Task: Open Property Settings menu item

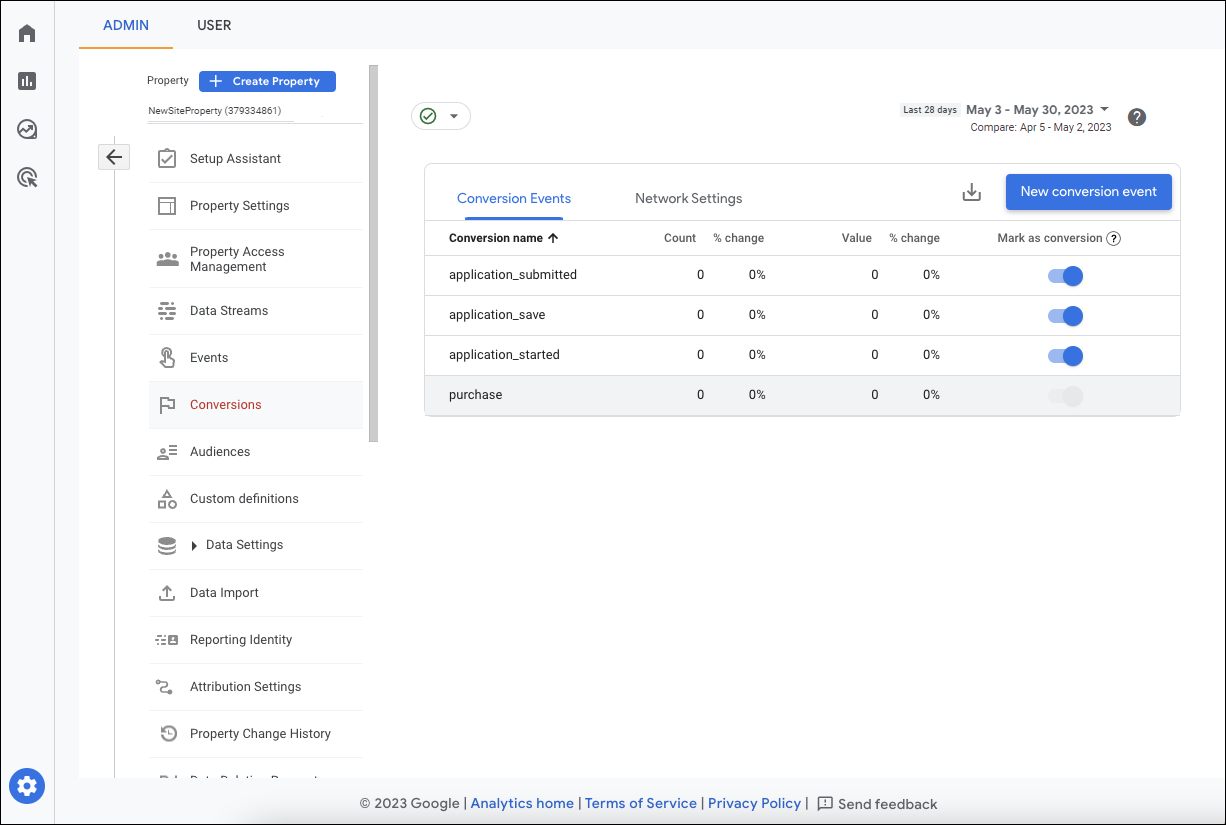Action: point(256,206)
